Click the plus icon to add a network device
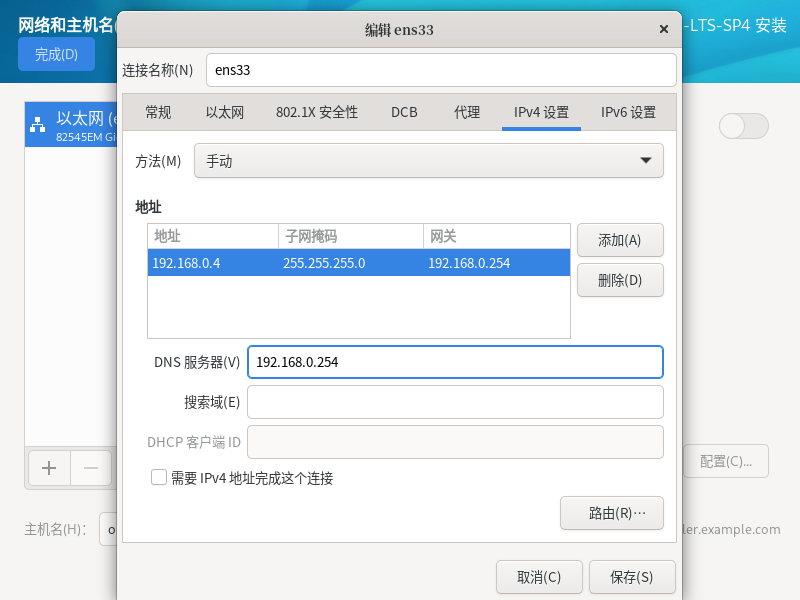The image size is (800, 600). coord(49,468)
